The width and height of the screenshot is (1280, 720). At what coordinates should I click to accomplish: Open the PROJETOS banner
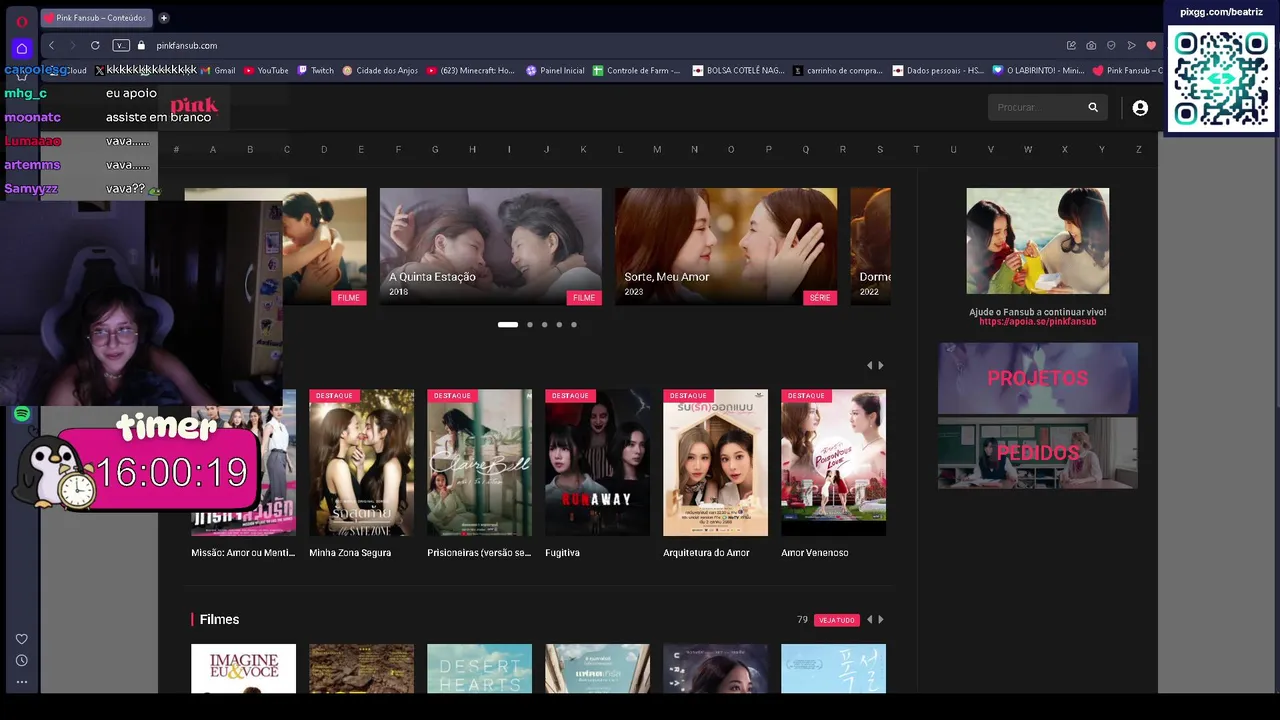click(1038, 378)
